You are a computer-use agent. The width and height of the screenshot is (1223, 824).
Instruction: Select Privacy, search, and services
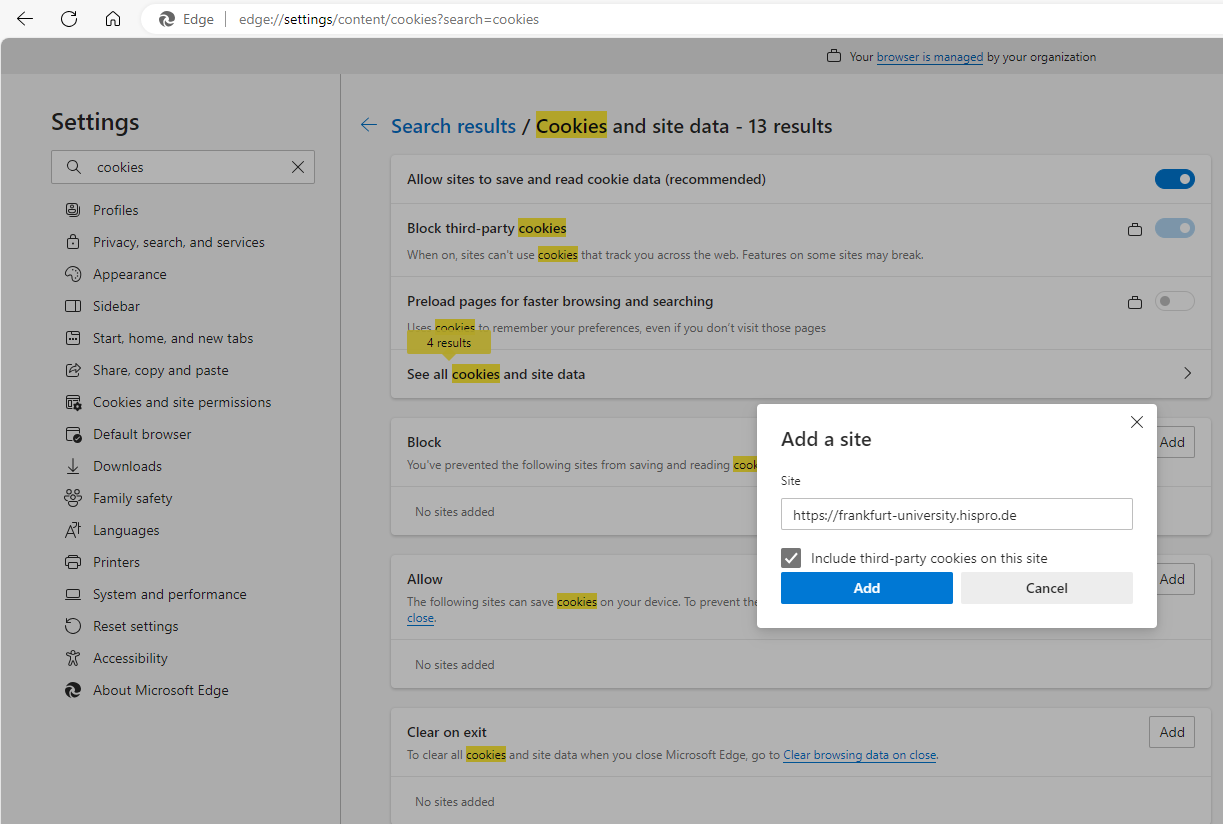(x=178, y=242)
